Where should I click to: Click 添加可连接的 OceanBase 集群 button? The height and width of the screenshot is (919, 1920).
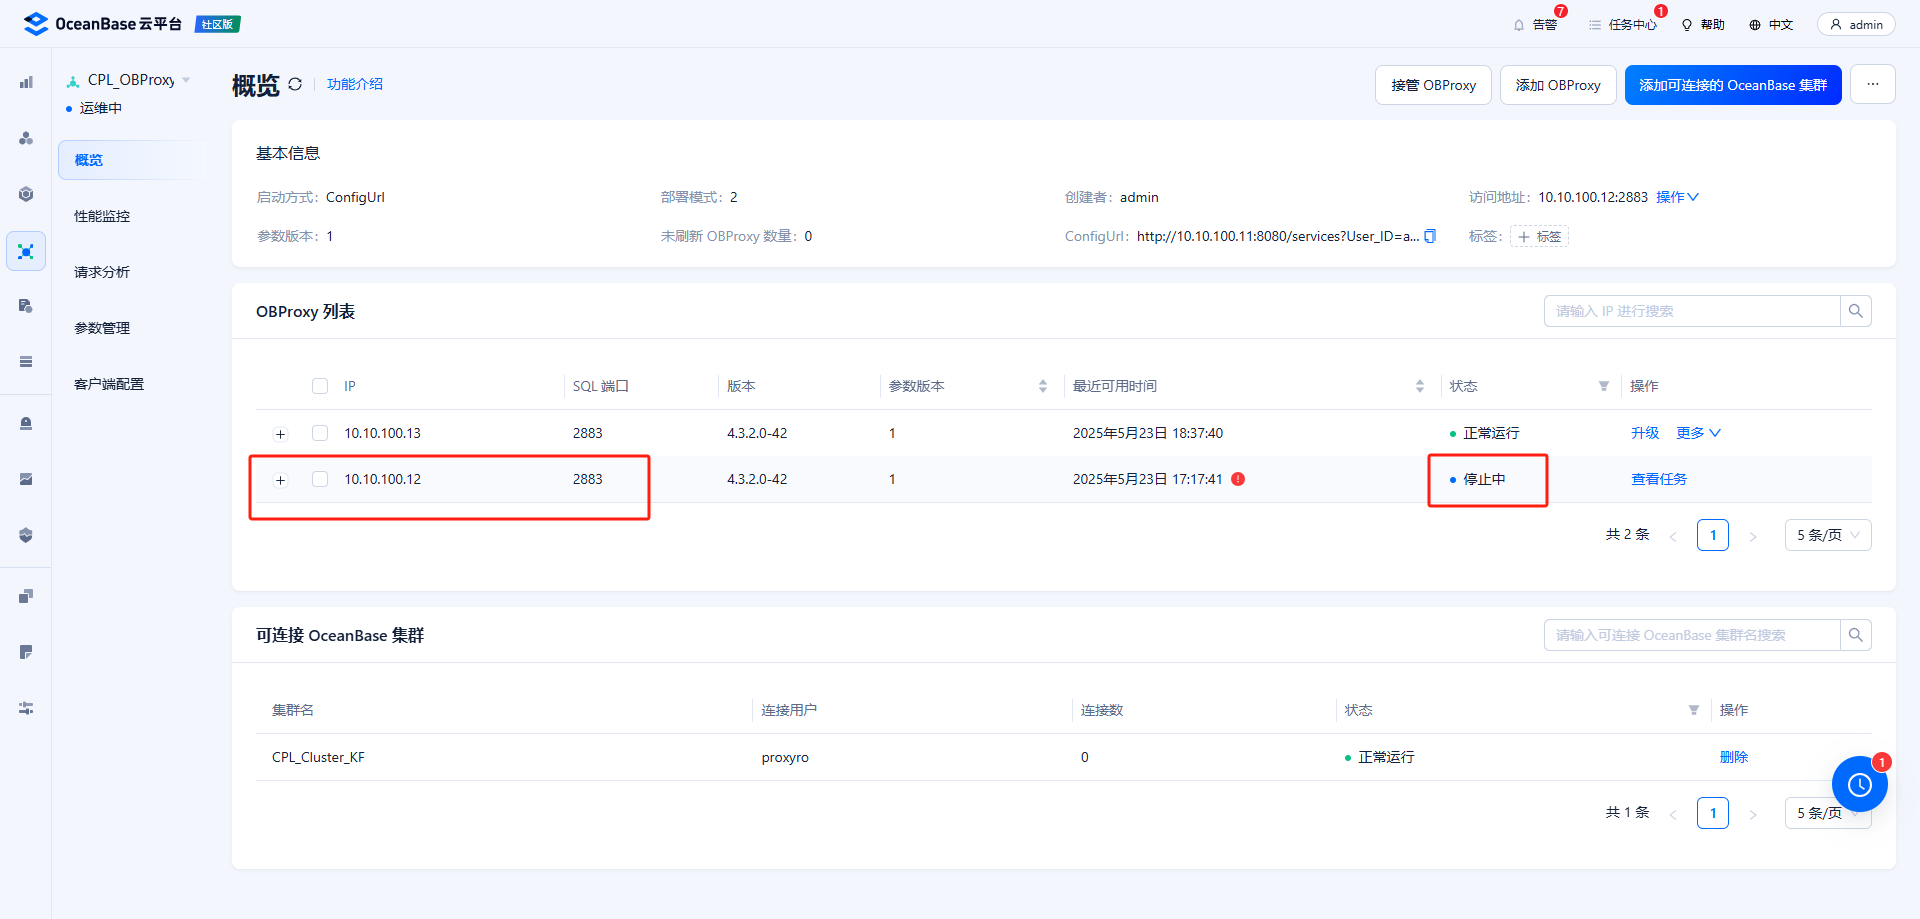[1733, 85]
